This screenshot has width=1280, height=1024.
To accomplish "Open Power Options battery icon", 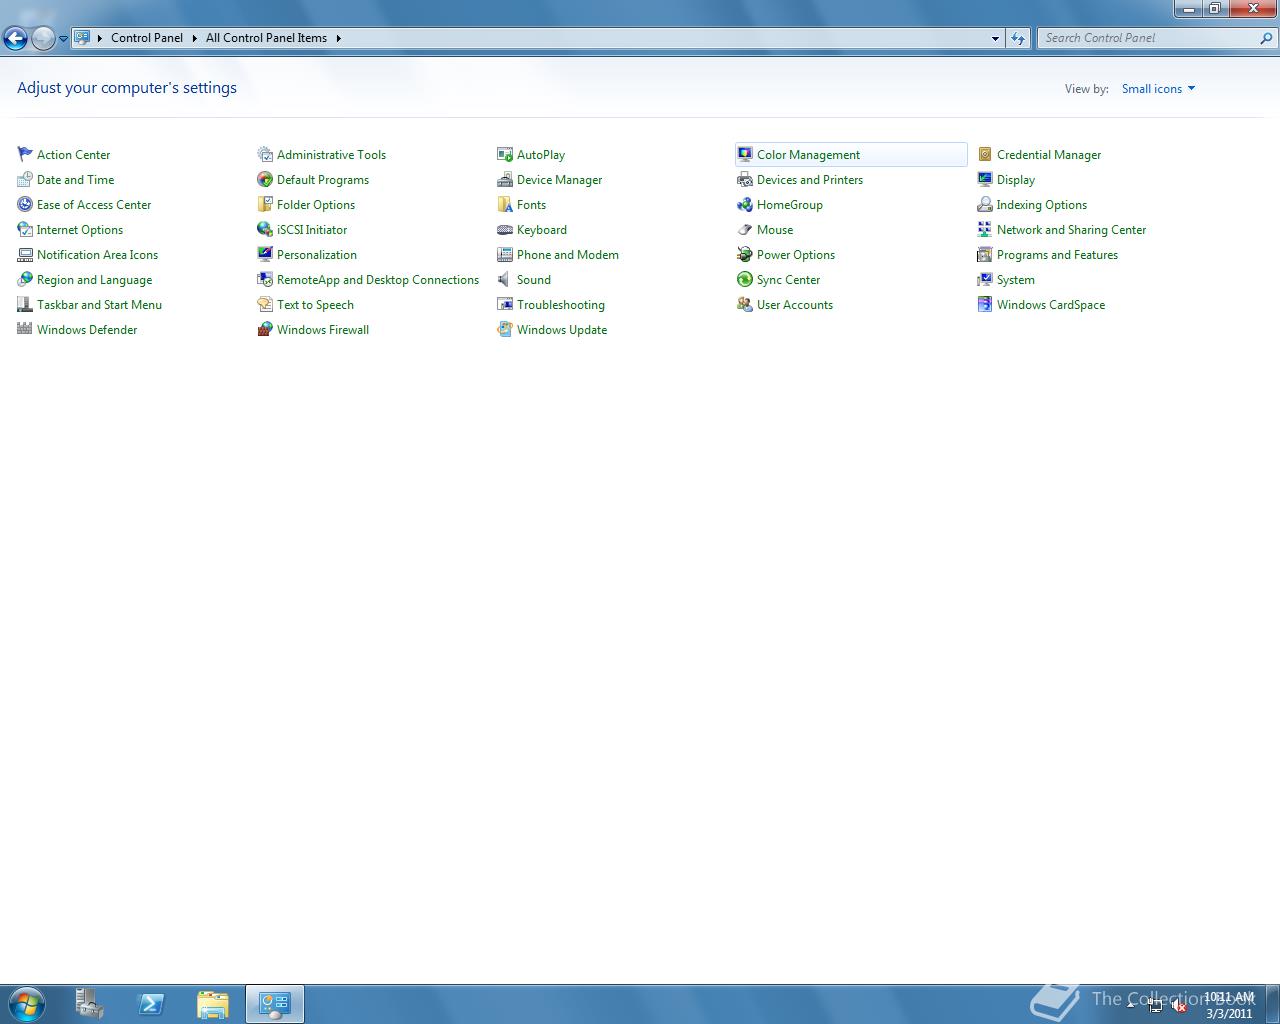I will pyautogui.click(x=745, y=254).
